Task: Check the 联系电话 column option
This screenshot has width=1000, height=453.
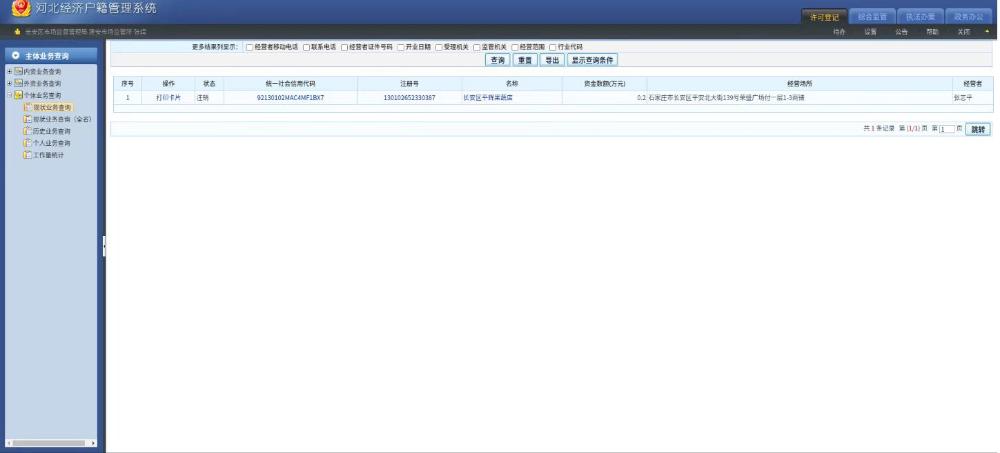Action: [307, 47]
